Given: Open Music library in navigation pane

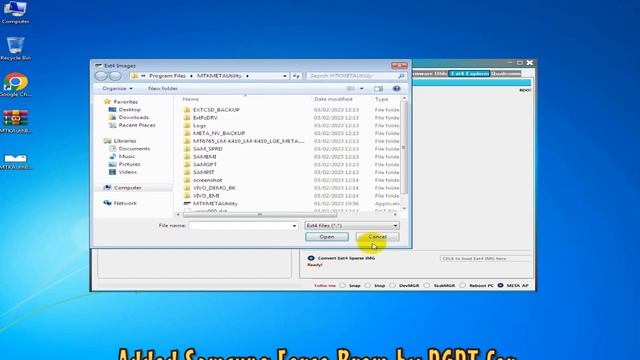Looking at the screenshot, I should [127, 156].
